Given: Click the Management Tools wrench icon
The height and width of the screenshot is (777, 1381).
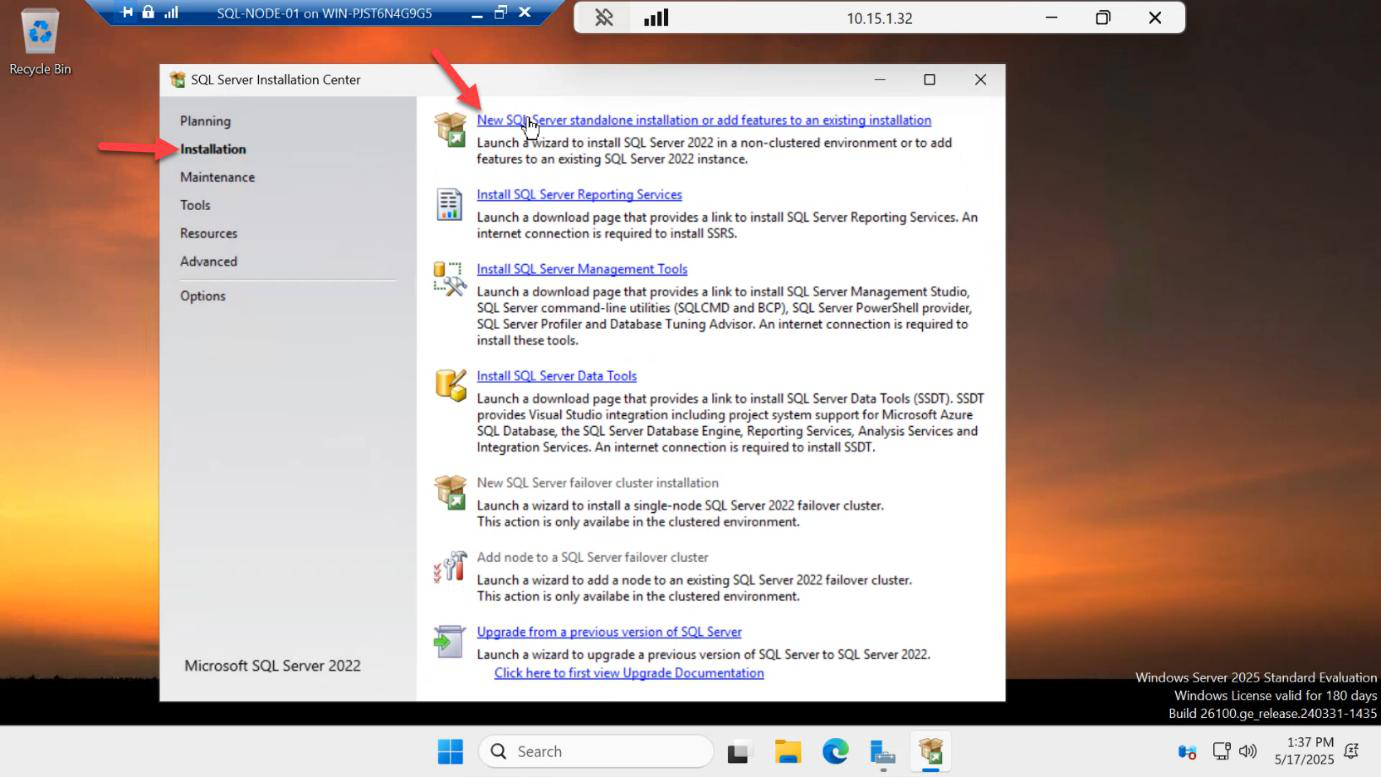Looking at the screenshot, I should pos(450,279).
